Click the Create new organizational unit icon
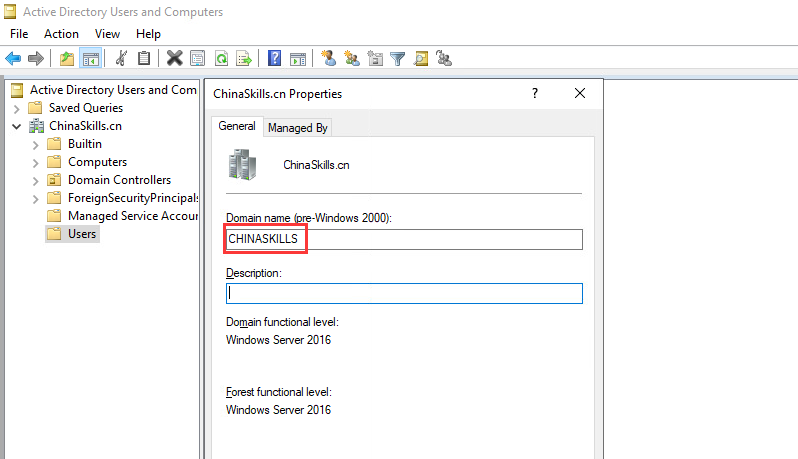The image size is (798, 459). click(x=375, y=59)
